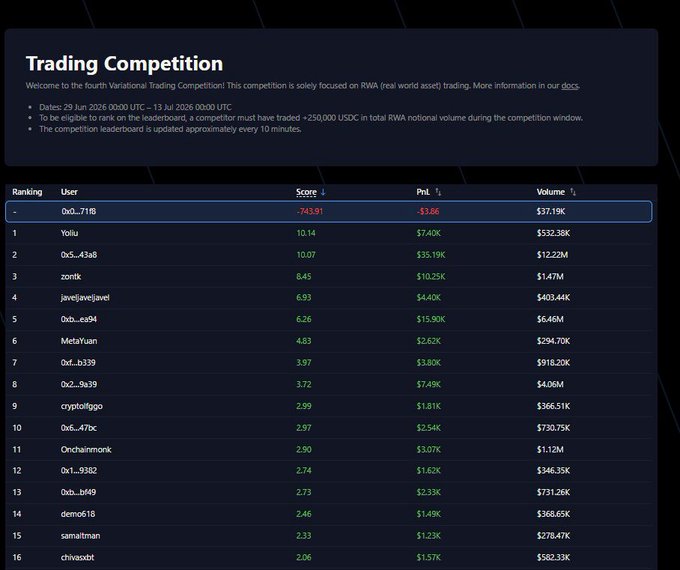This screenshot has width=680, height=570.
Task: Select user 0xb...bf49
Action: pyautogui.click(x=78, y=492)
